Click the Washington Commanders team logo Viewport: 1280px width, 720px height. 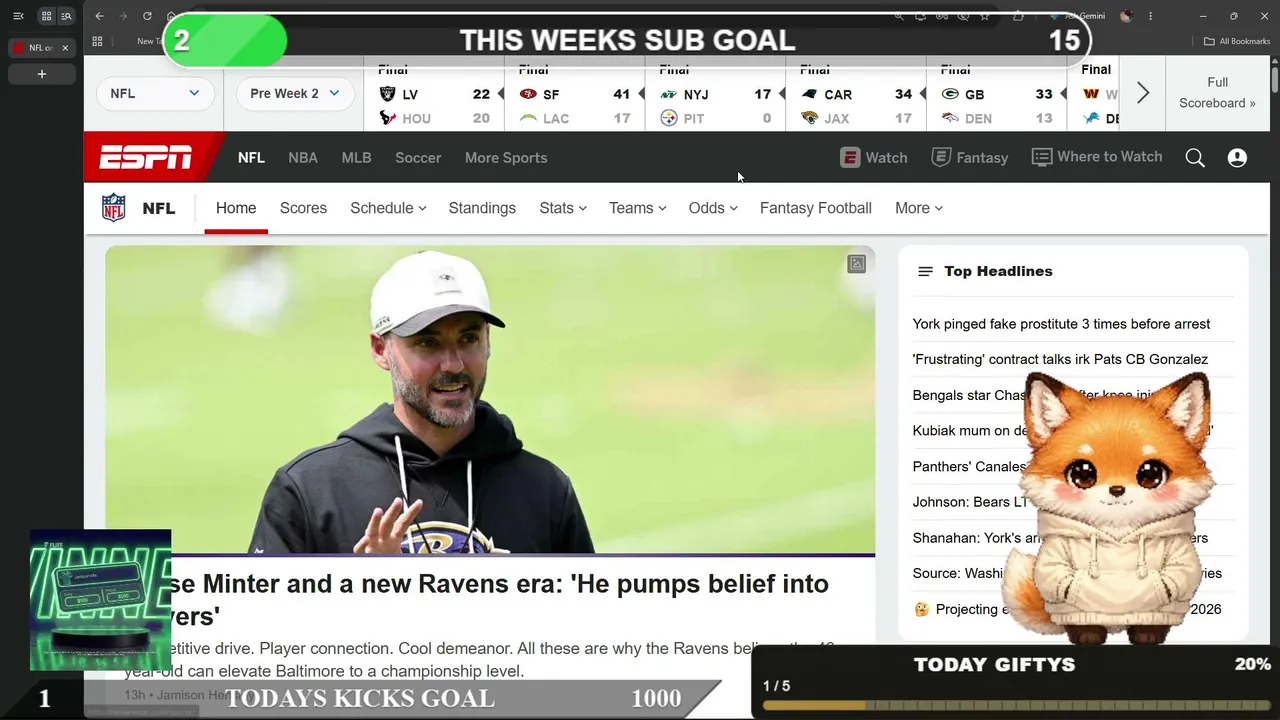(x=1091, y=94)
